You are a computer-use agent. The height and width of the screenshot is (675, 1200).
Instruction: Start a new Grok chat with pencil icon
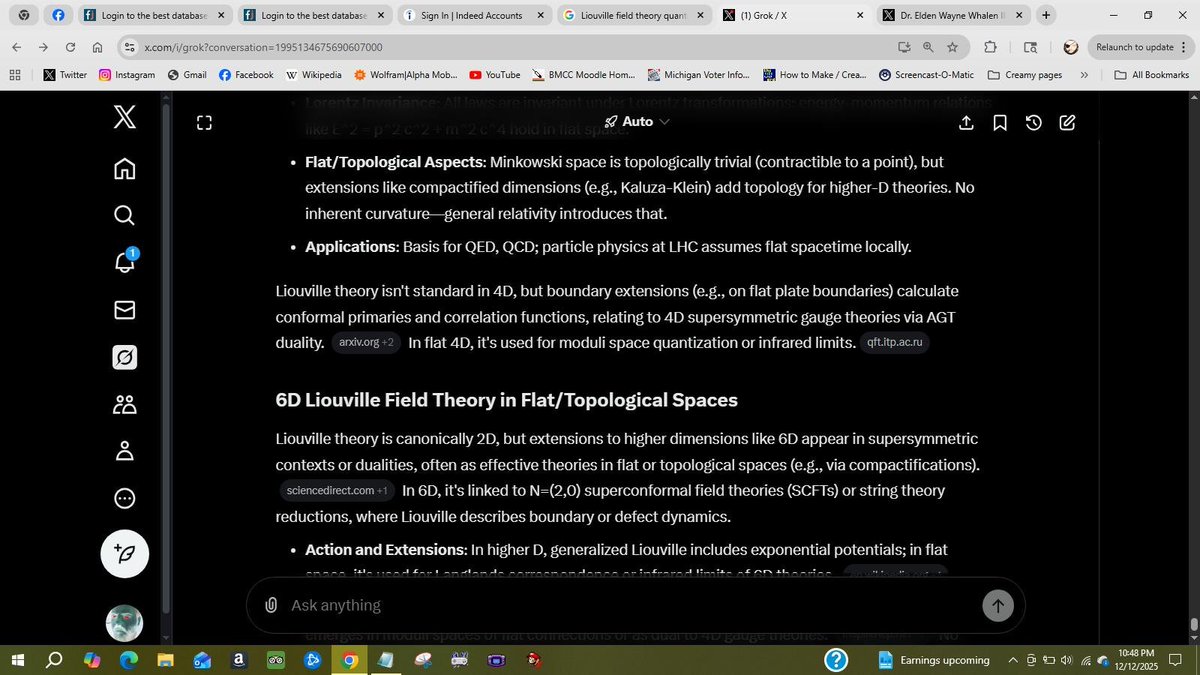(1067, 122)
